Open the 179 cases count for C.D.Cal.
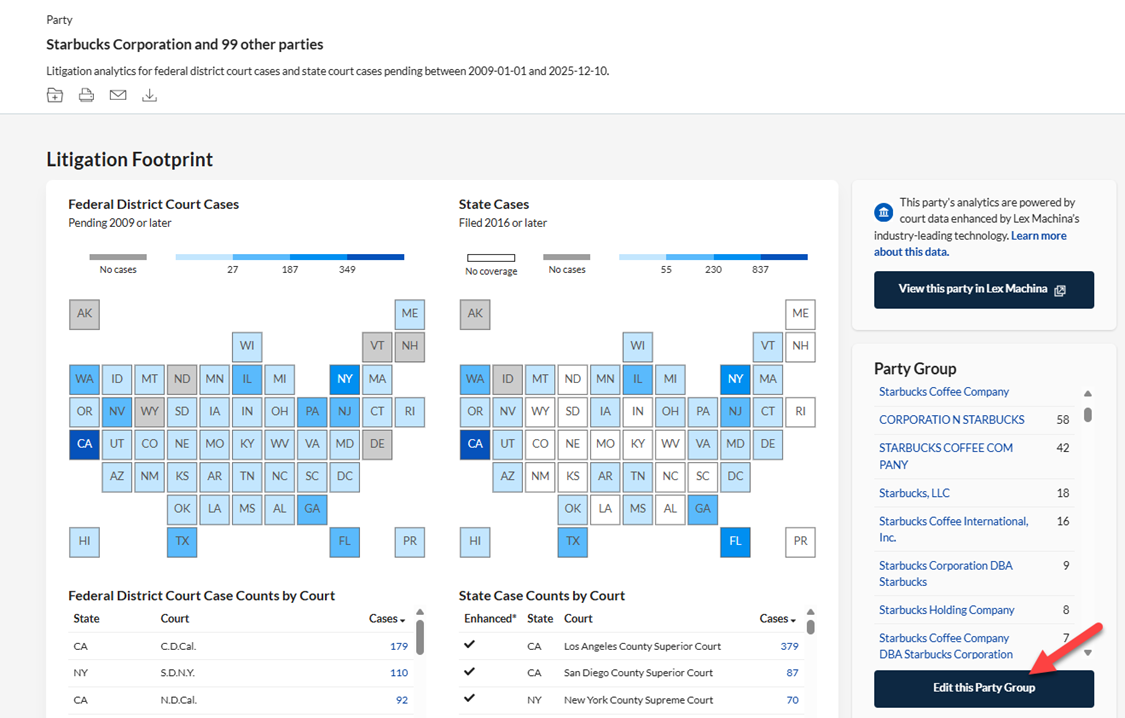 pyautogui.click(x=398, y=646)
